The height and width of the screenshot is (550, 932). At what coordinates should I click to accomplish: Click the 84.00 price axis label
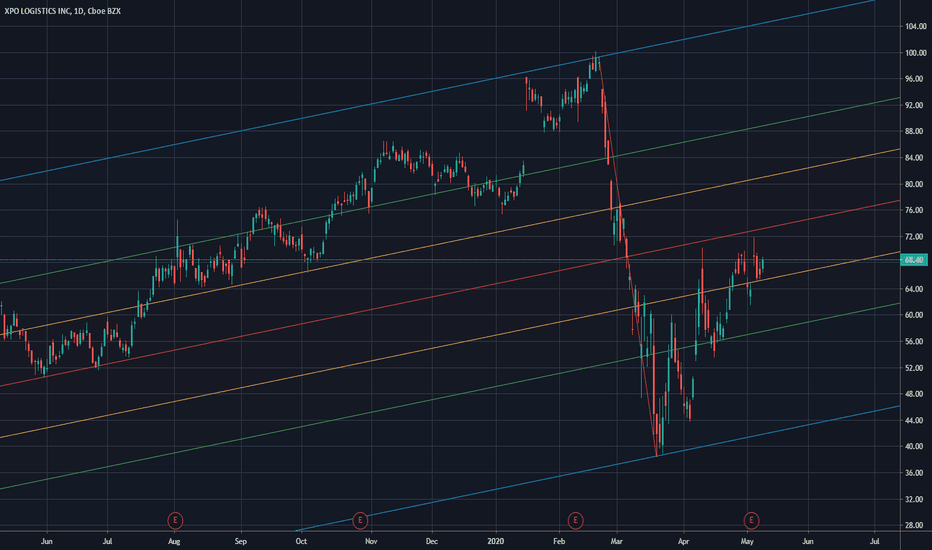point(915,158)
